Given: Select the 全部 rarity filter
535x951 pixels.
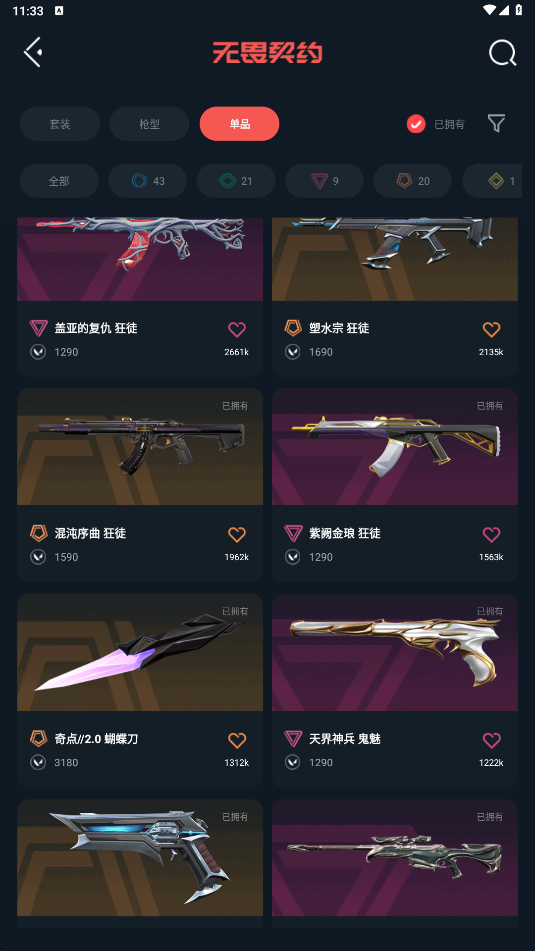Looking at the screenshot, I should click(x=59, y=181).
